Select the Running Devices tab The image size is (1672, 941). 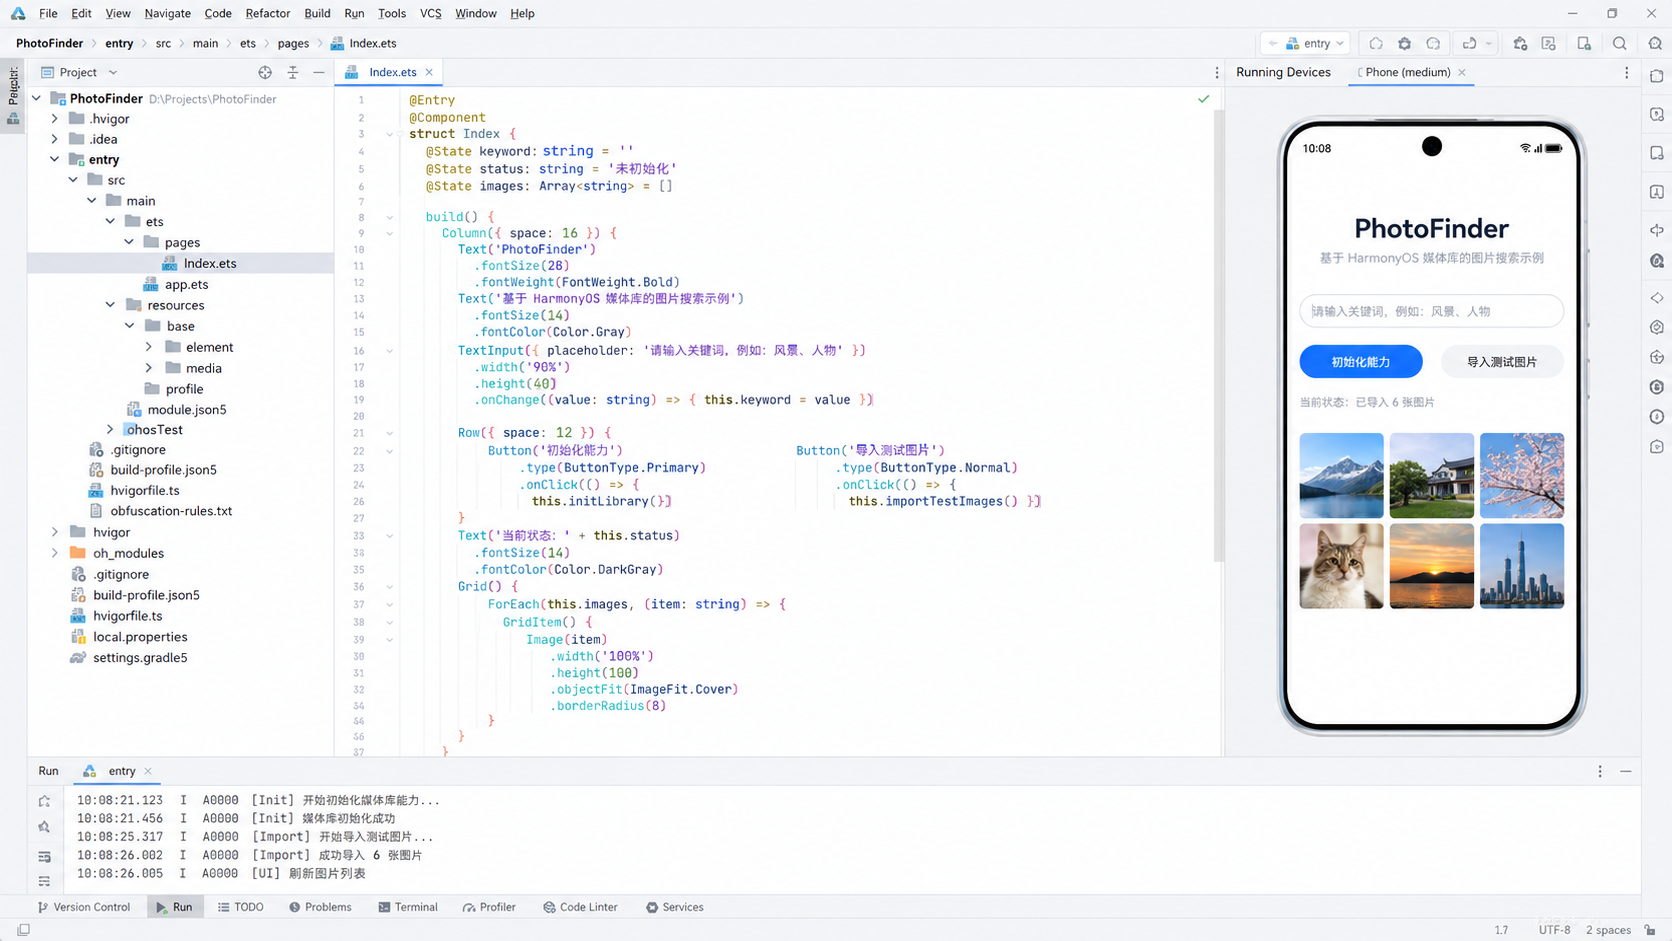pyautogui.click(x=1283, y=72)
